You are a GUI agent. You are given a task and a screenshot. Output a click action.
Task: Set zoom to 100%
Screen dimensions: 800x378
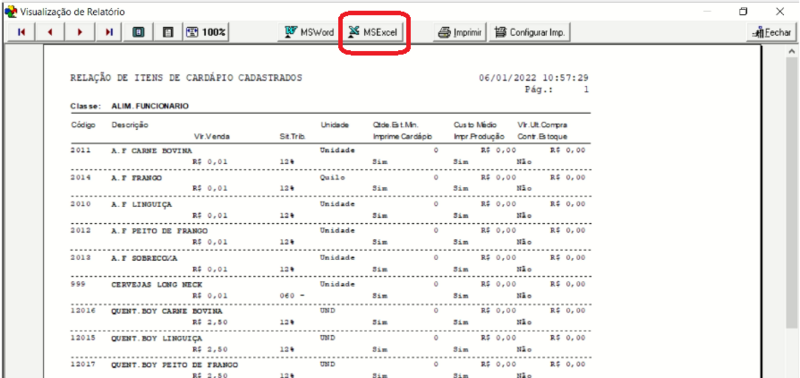(x=207, y=32)
